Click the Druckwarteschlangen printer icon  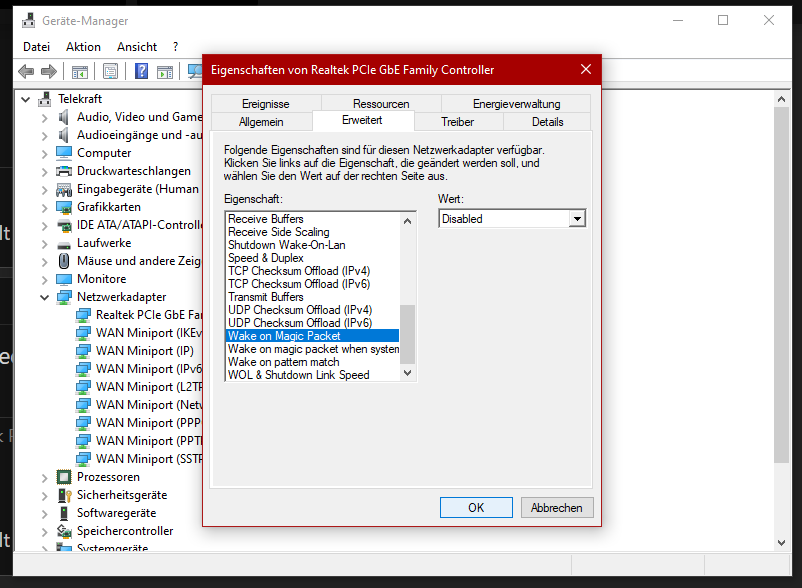click(x=64, y=171)
